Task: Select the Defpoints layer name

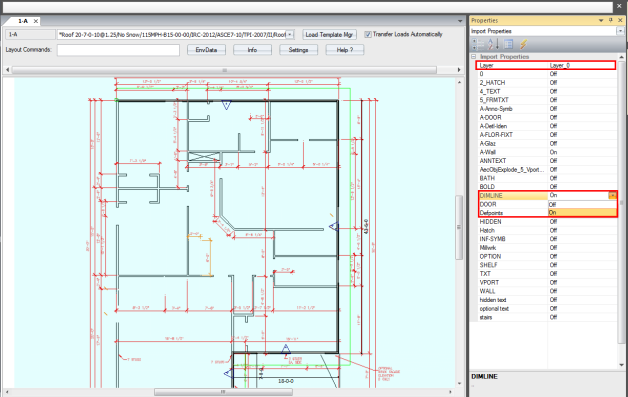Action: click(x=491, y=213)
